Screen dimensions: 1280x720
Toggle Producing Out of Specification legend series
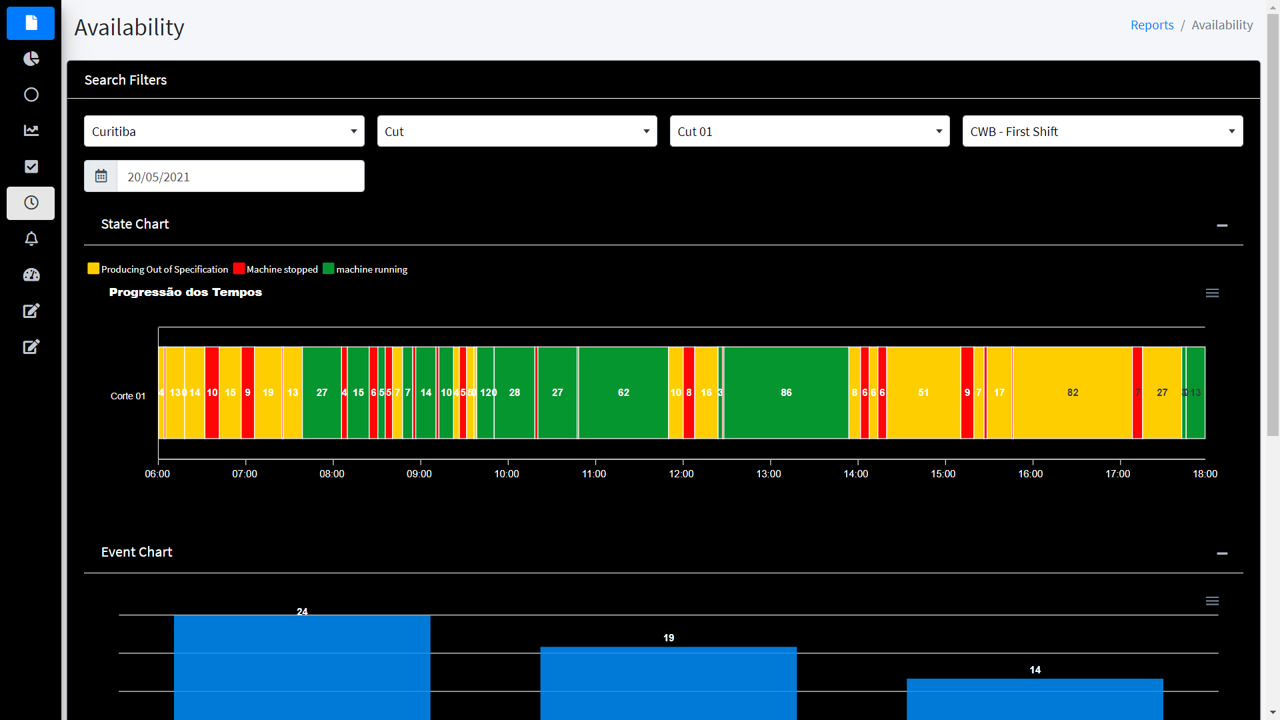(164, 269)
